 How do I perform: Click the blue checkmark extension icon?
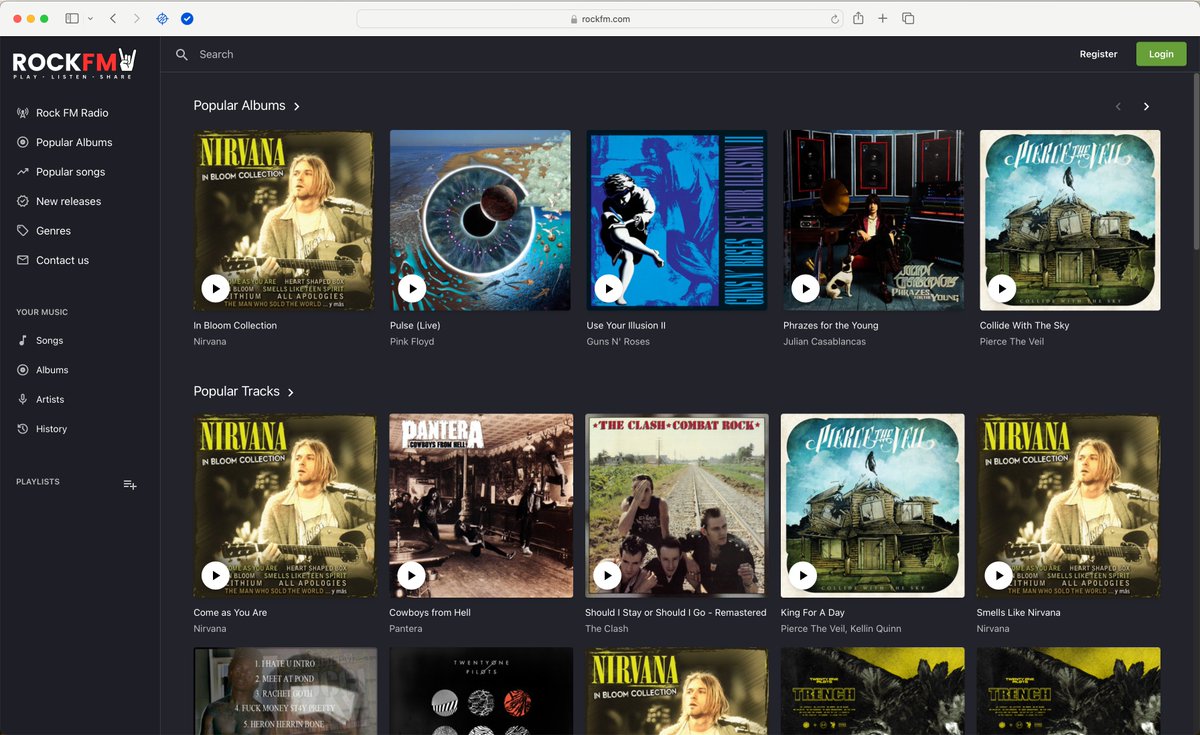coord(187,18)
